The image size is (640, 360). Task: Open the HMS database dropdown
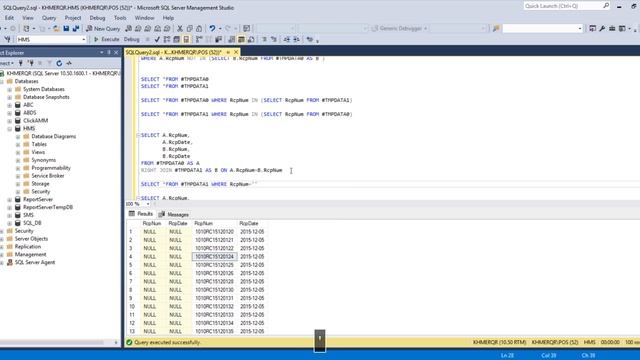(x=84, y=40)
